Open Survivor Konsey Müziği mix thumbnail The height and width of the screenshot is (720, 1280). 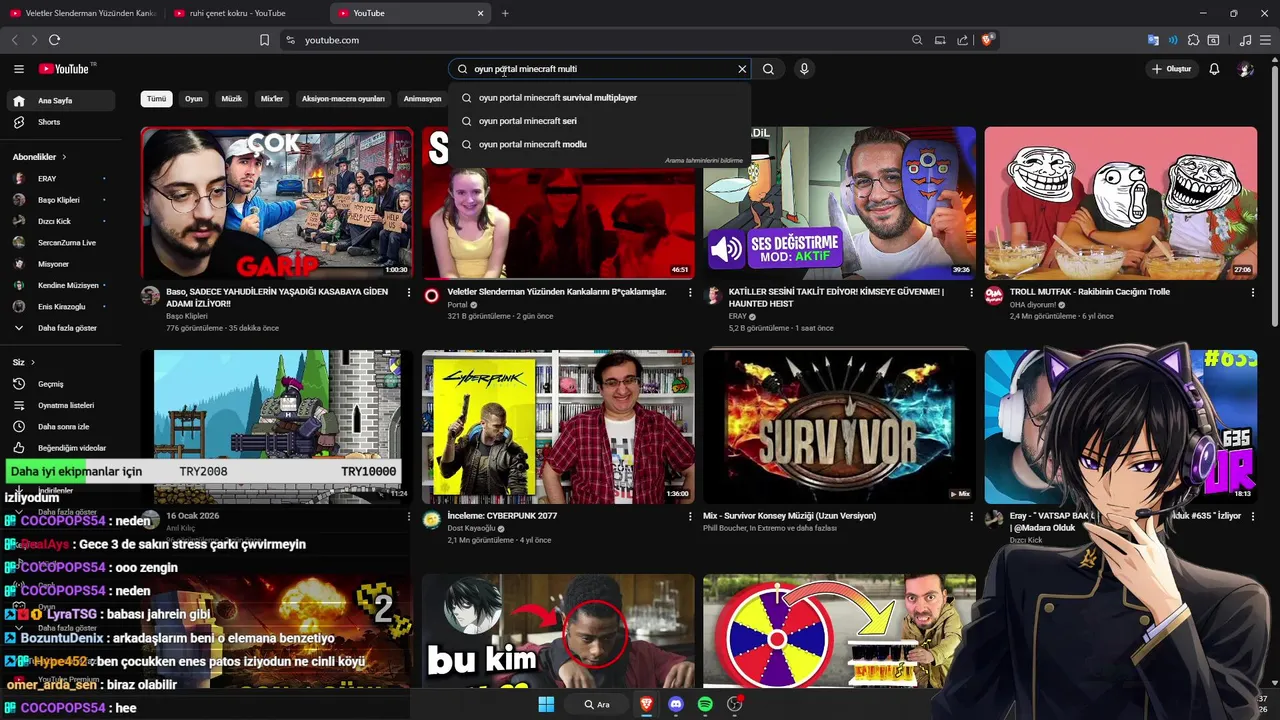tap(839, 426)
